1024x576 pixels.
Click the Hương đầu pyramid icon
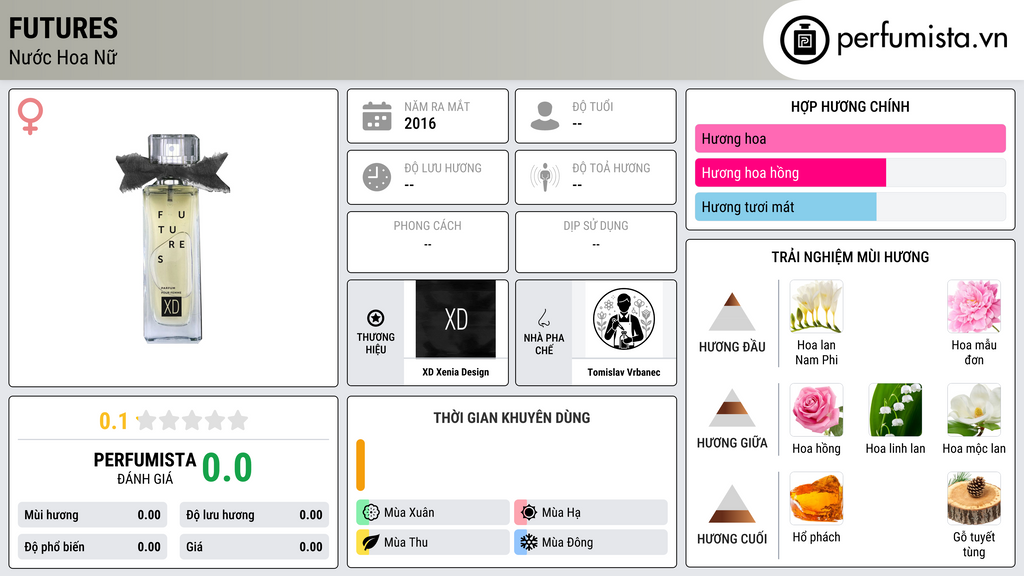click(732, 312)
